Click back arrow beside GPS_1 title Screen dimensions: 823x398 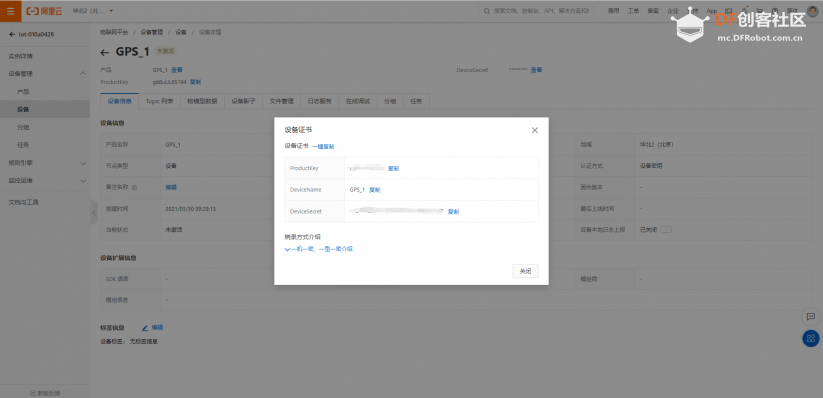pyautogui.click(x=105, y=52)
